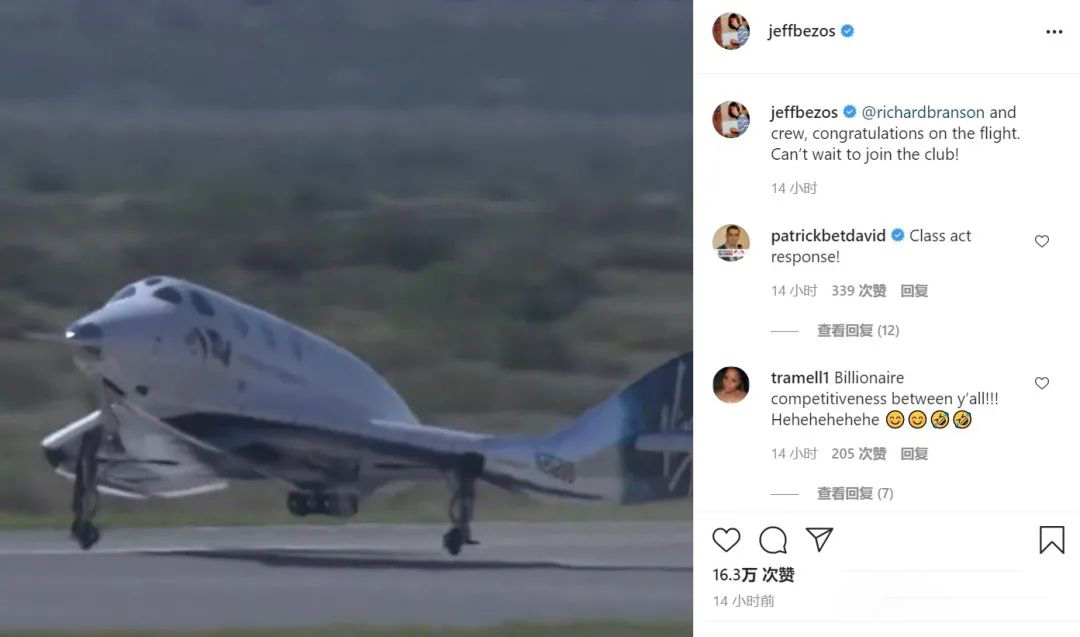Image resolution: width=1080 pixels, height=637 pixels.
Task: Open the @richardbranson mention link
Action: coord(923,112)
